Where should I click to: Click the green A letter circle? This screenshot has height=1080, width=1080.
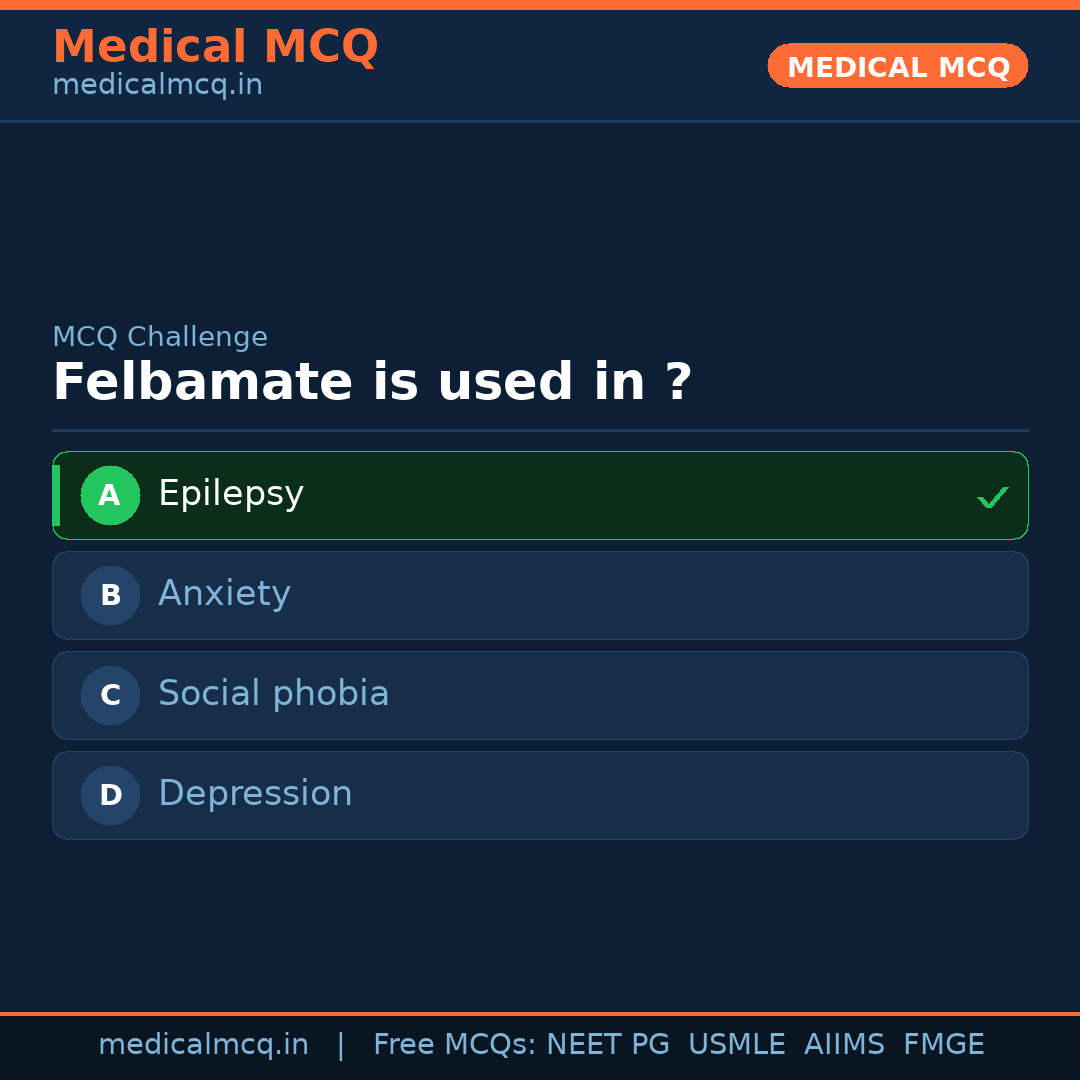pyautogui.click(x=110, y=495)
